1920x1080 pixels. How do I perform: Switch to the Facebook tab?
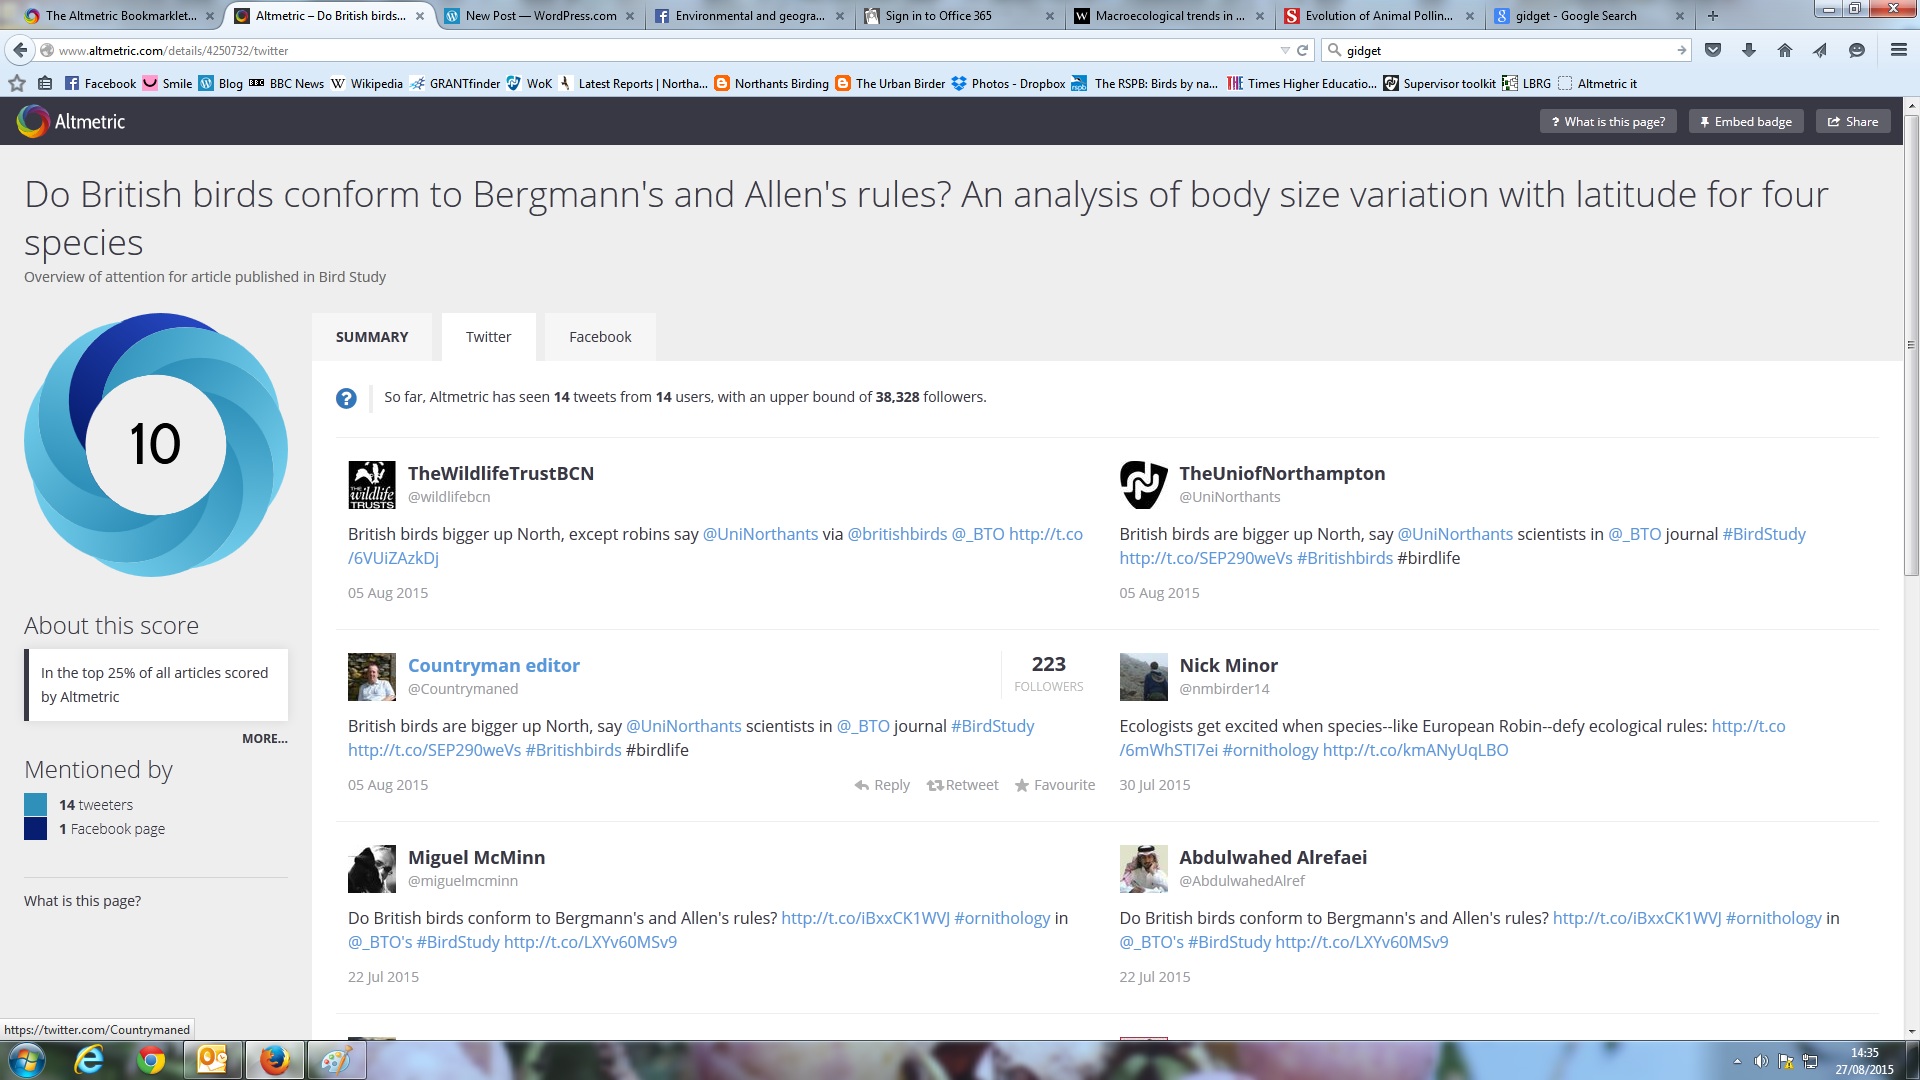point(600,337)
